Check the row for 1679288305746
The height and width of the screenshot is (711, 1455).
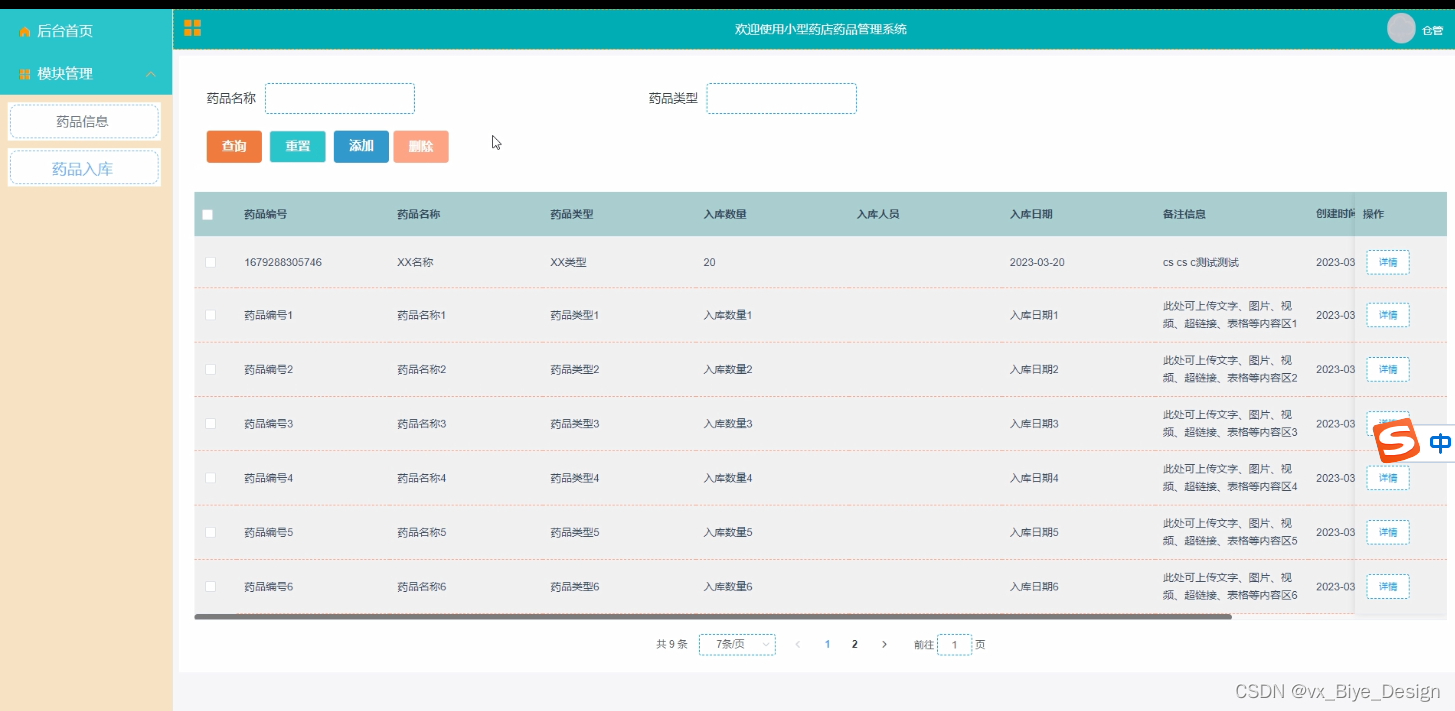point(210,262)
